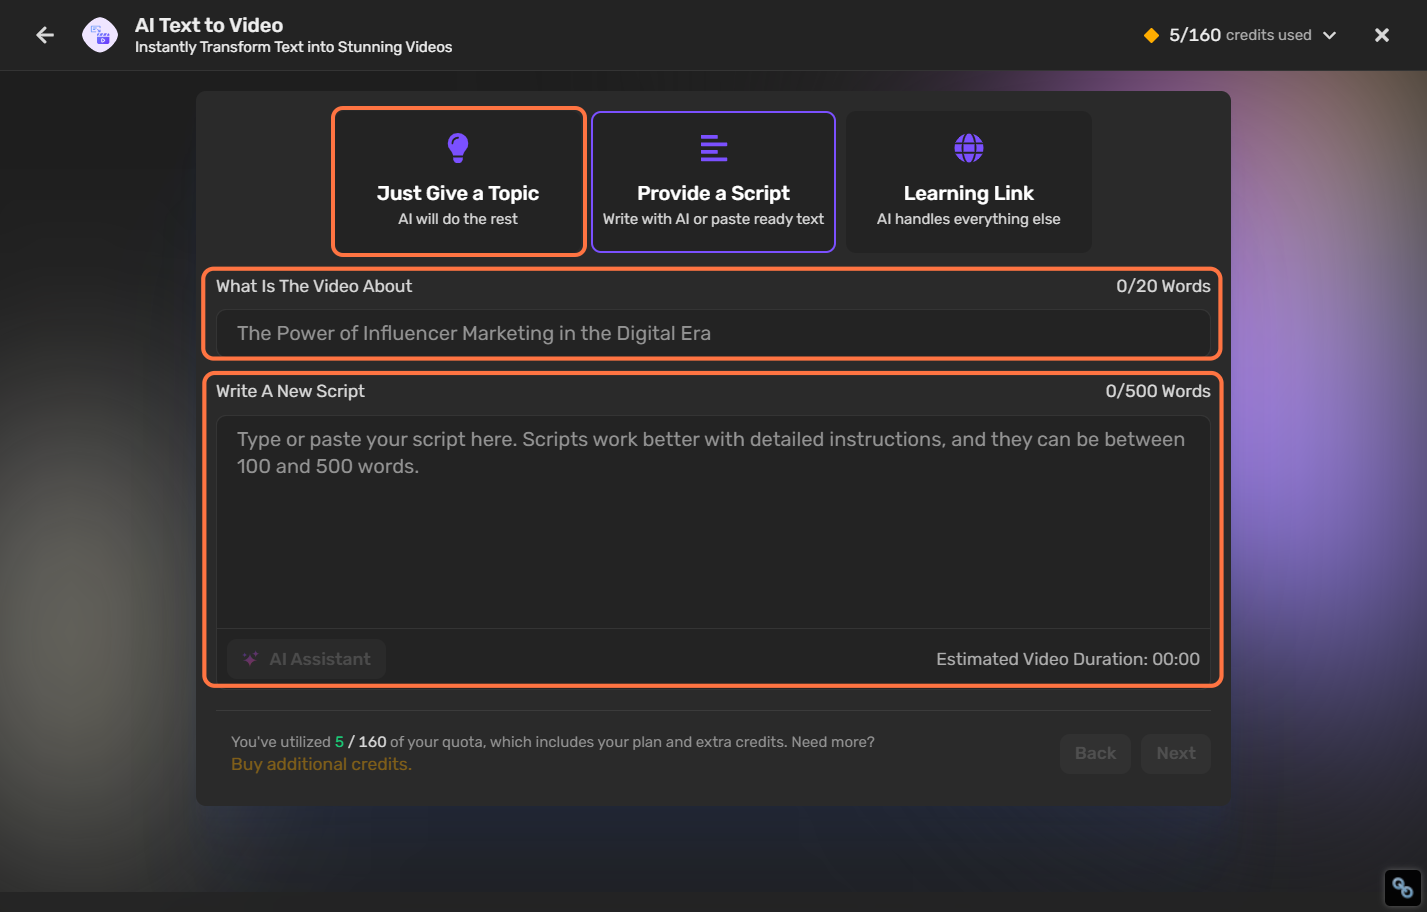Image resolution: width=1427 pixels, height=912 pixels.
Task: Click the Instantly Transform Text subtitle
Action: click(293, 47)
